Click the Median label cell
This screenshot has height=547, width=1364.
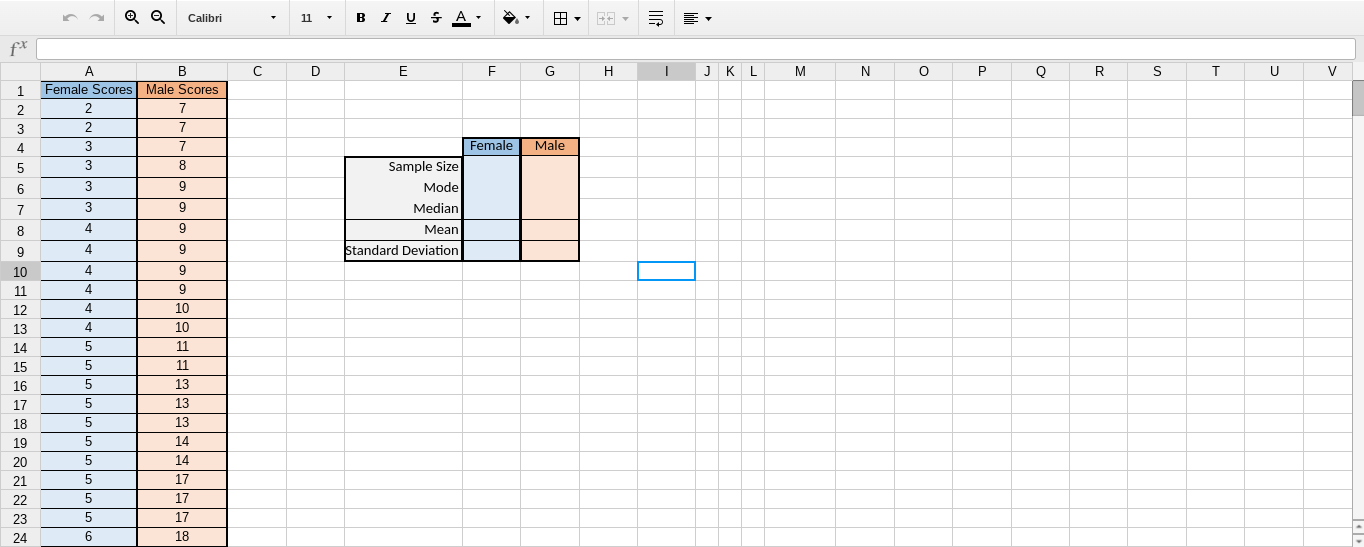click(403, 209)
